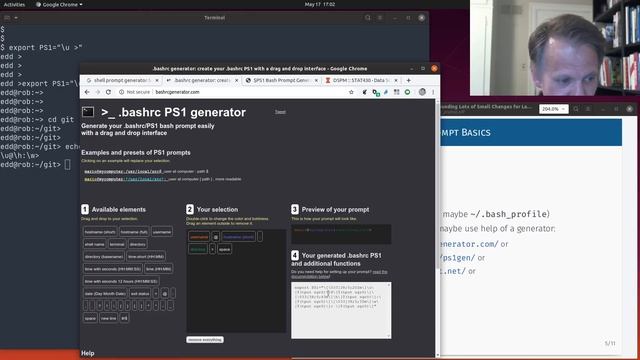Close the DSPM STAT430 tab

396,80
